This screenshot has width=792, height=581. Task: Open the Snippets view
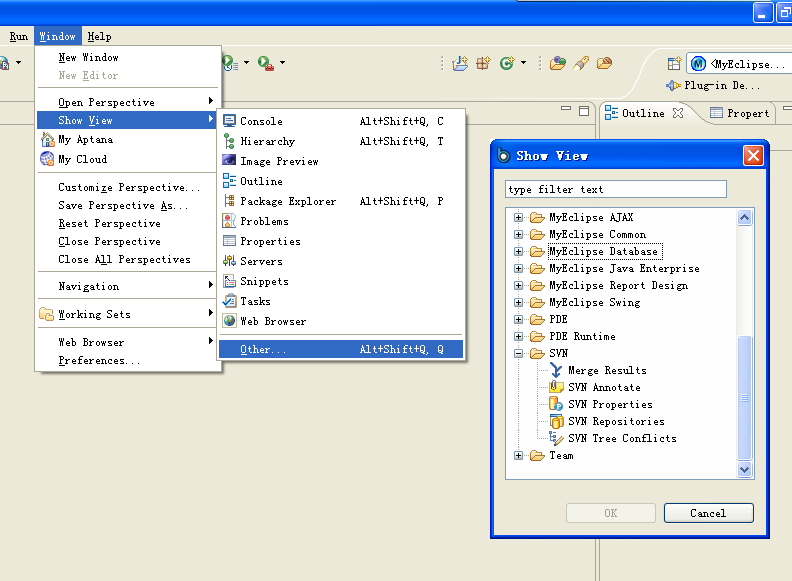[341, 281]
